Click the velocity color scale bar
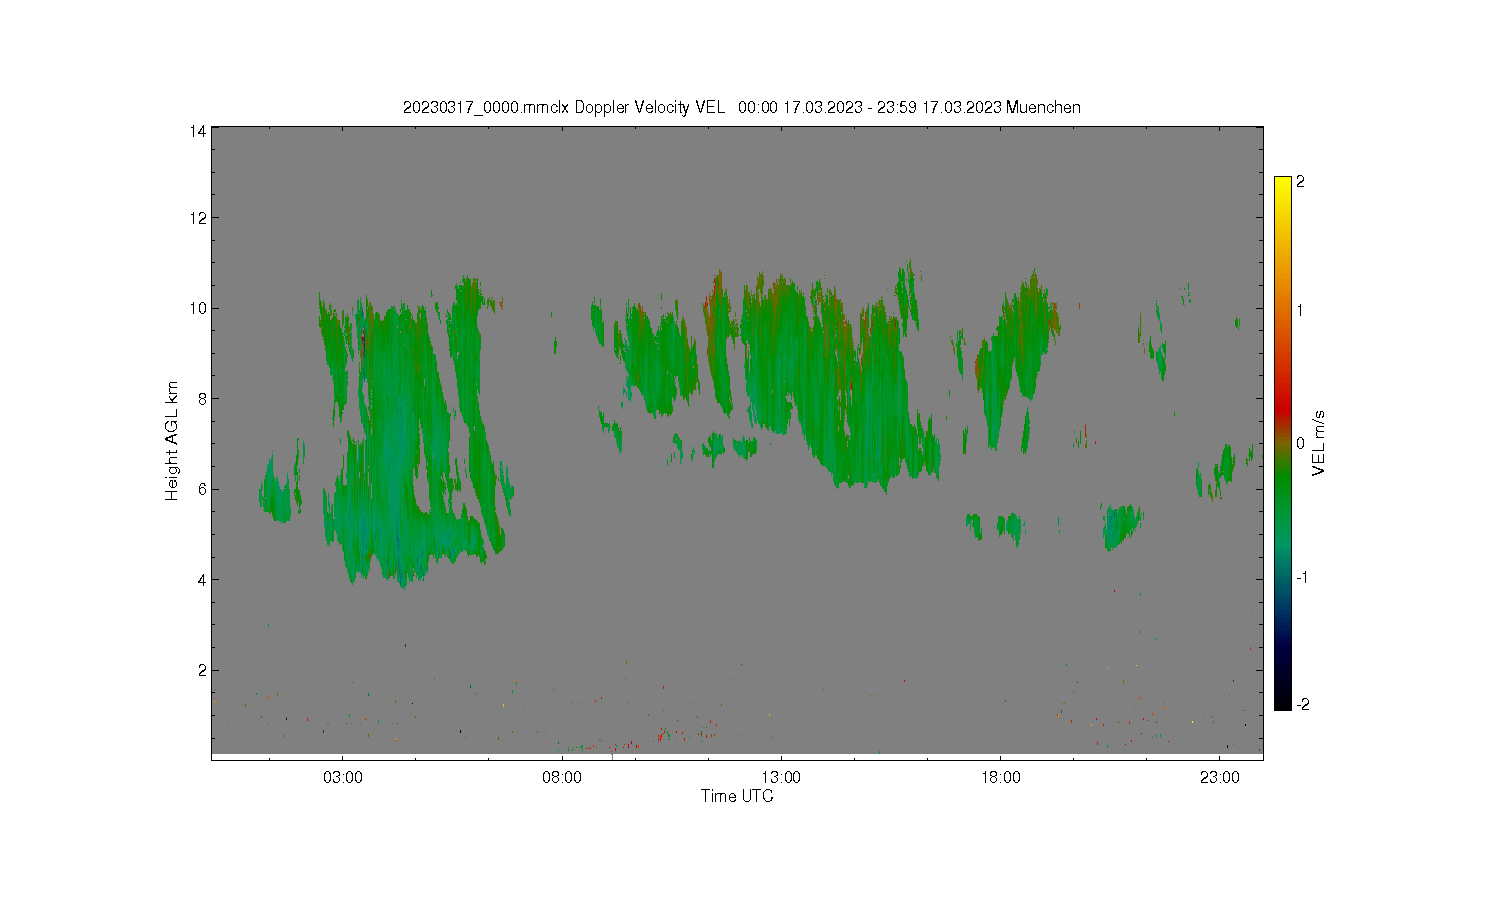The width and height of the screenshot is (1500, 900). [x=1283, y=443]
